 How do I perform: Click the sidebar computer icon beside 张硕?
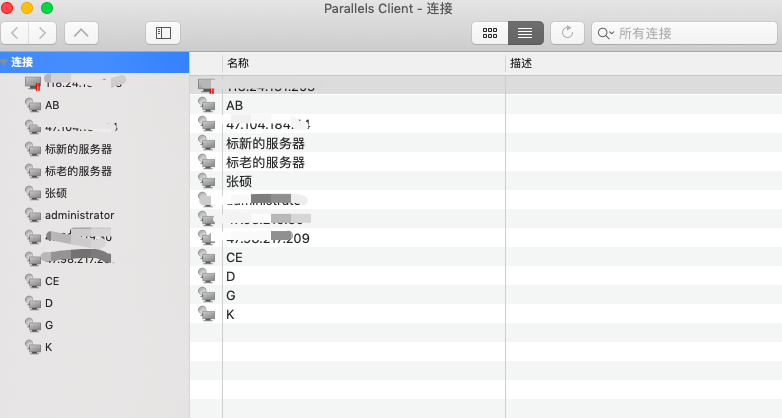(33, 193)
